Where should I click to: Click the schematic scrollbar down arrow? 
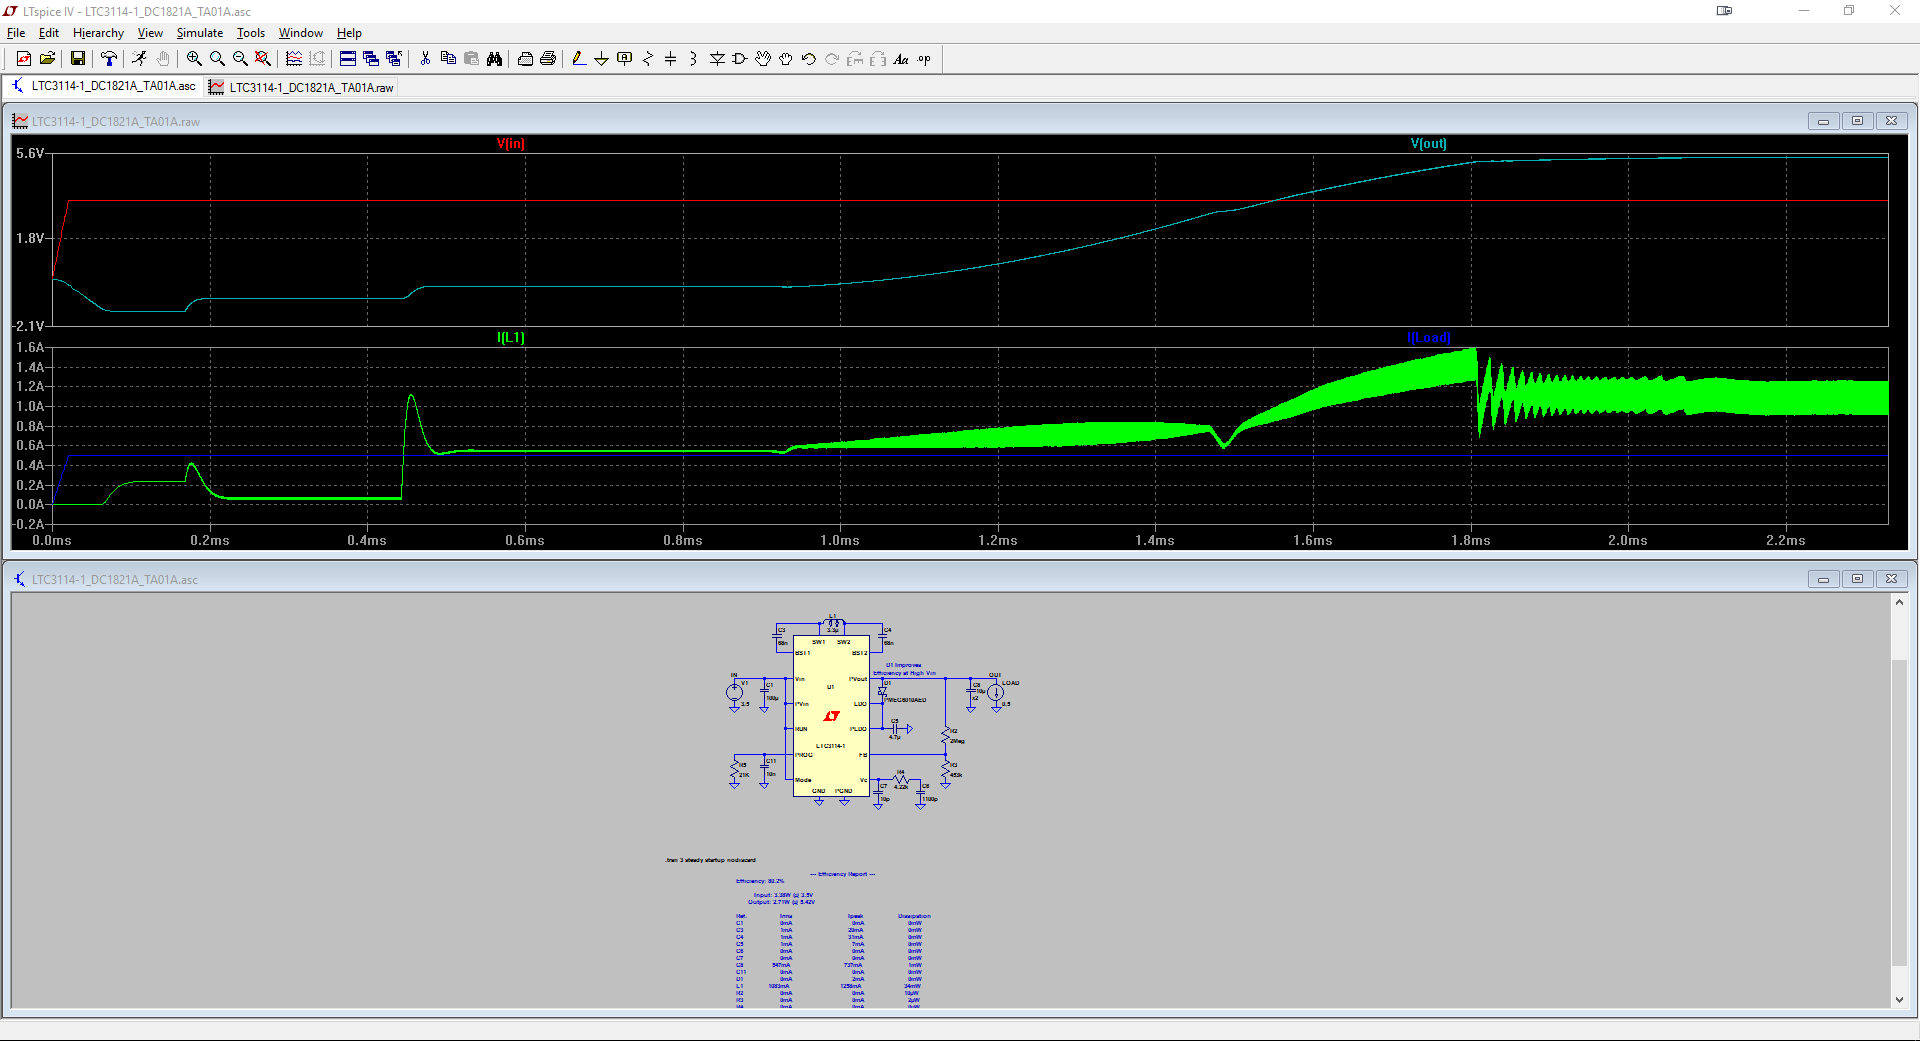pos(1899,999)
